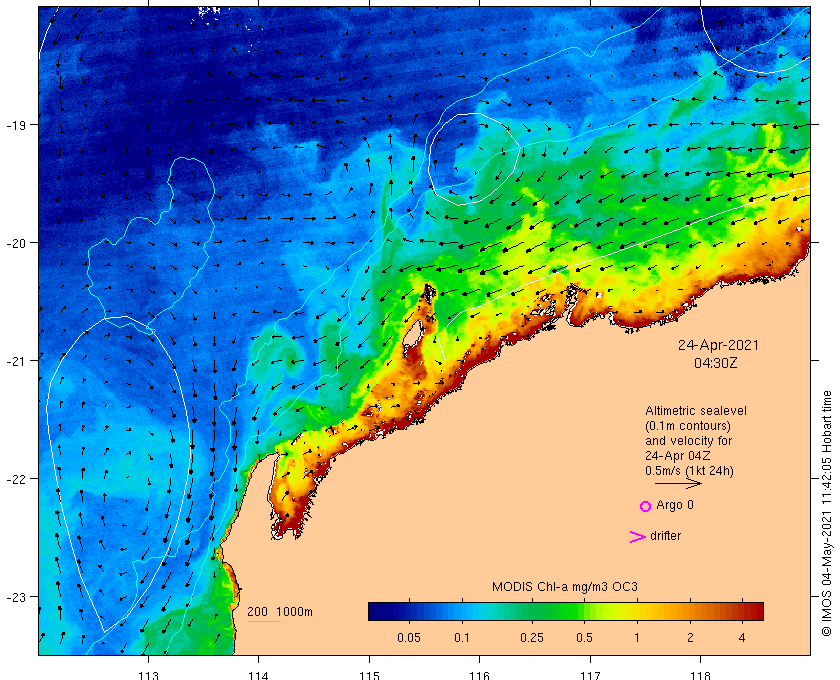840x680 pixels.
Task: Click the longitude label 115
Action: [369, 675]
